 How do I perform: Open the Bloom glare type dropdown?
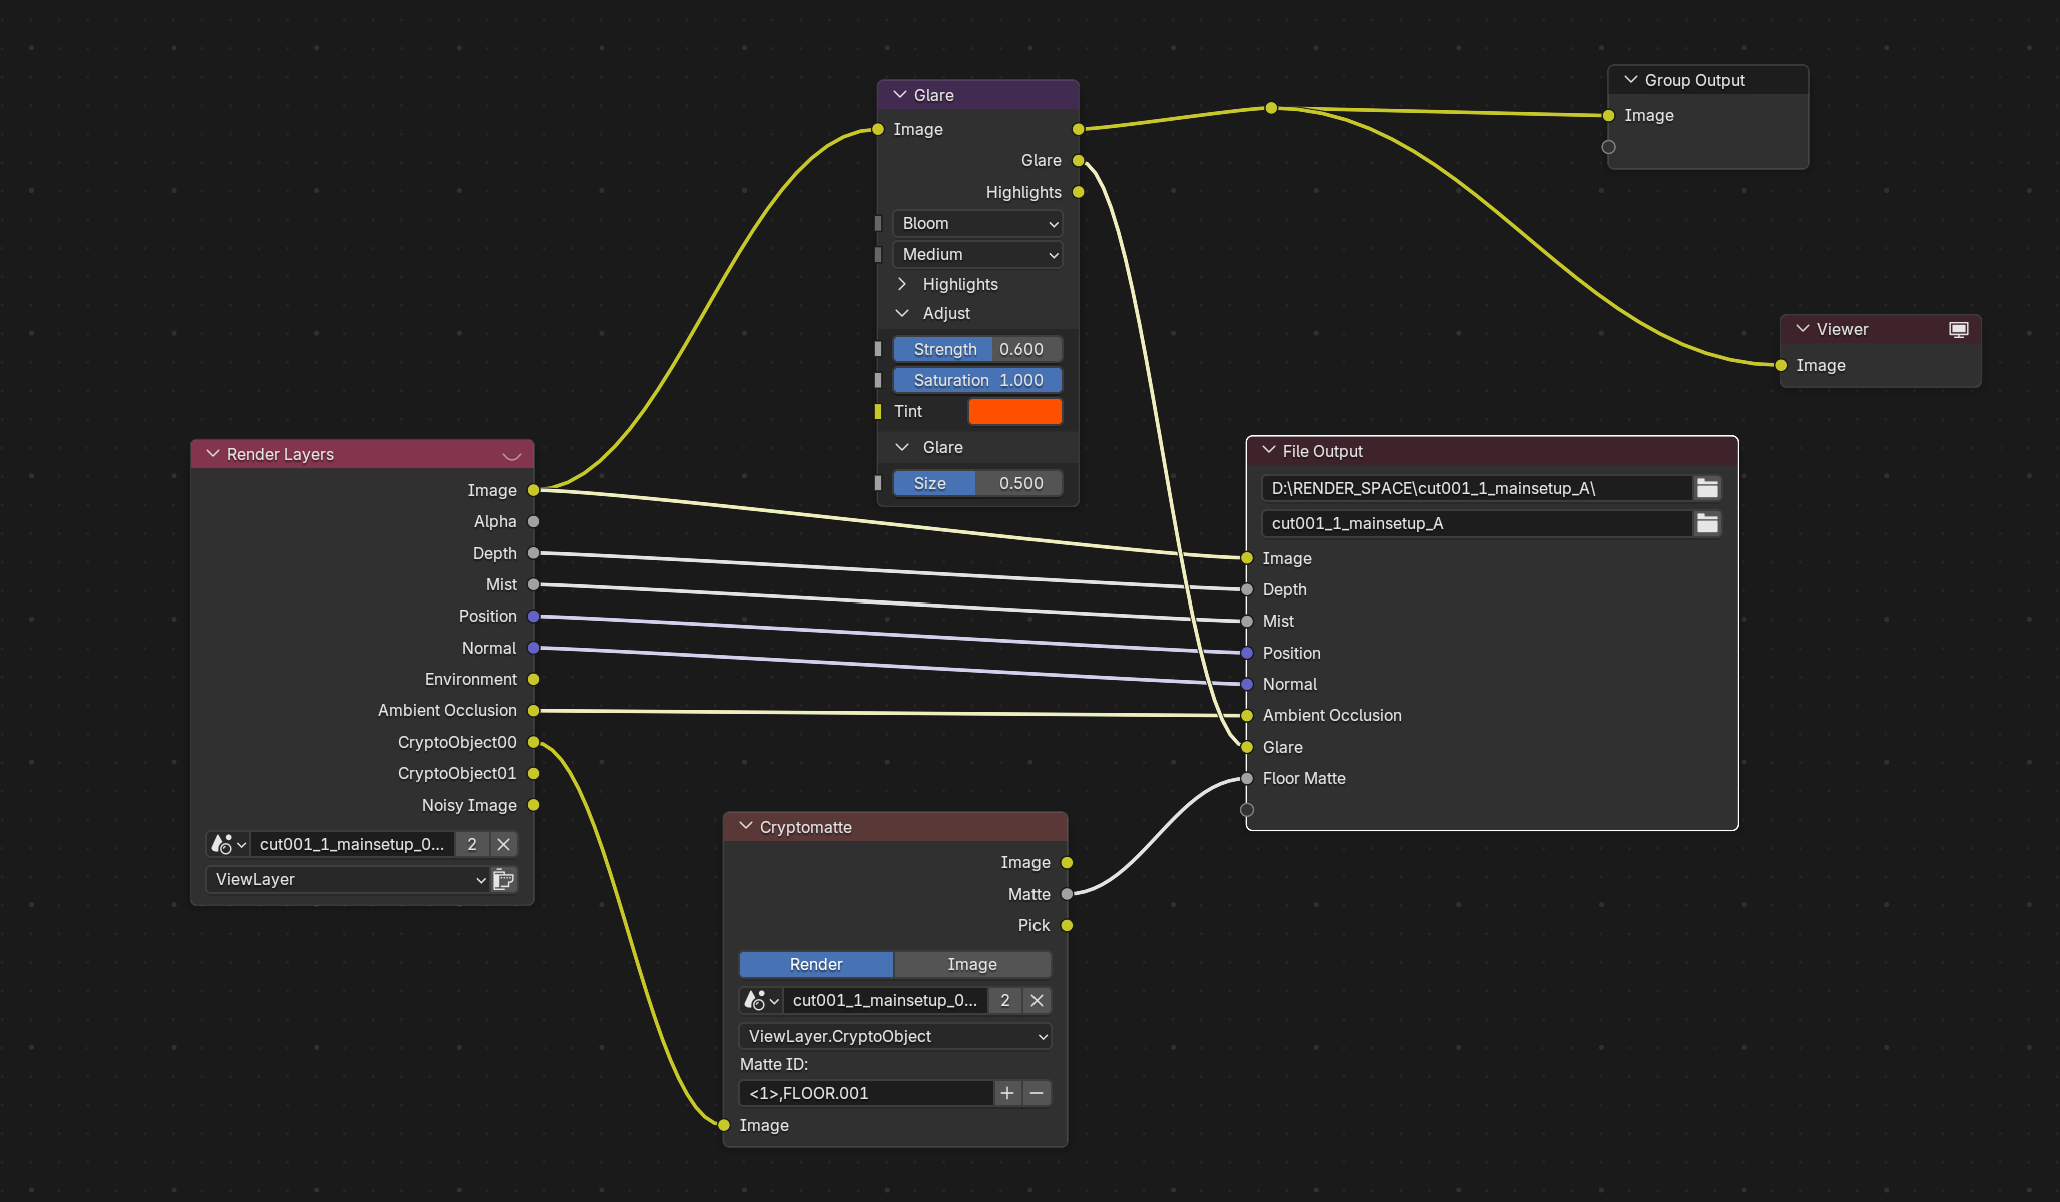pos(977,223)
